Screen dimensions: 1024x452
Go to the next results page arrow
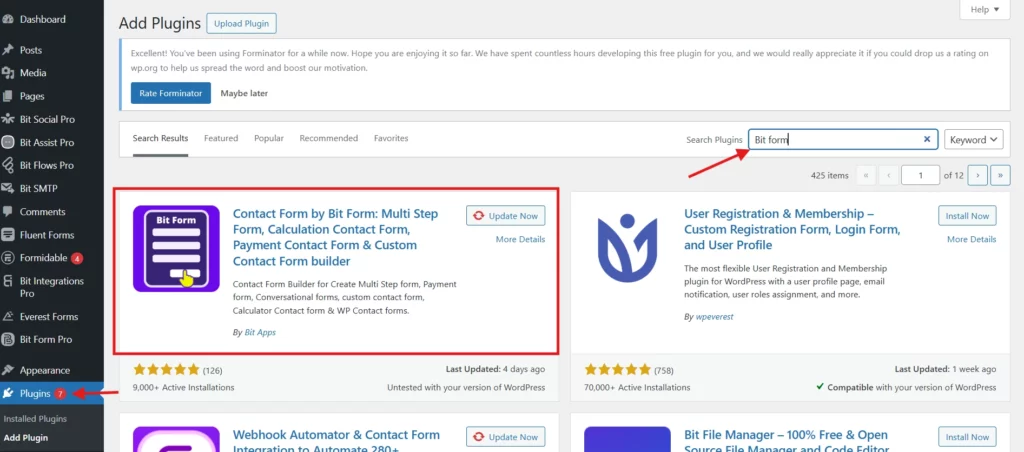(x=978, y=175)
